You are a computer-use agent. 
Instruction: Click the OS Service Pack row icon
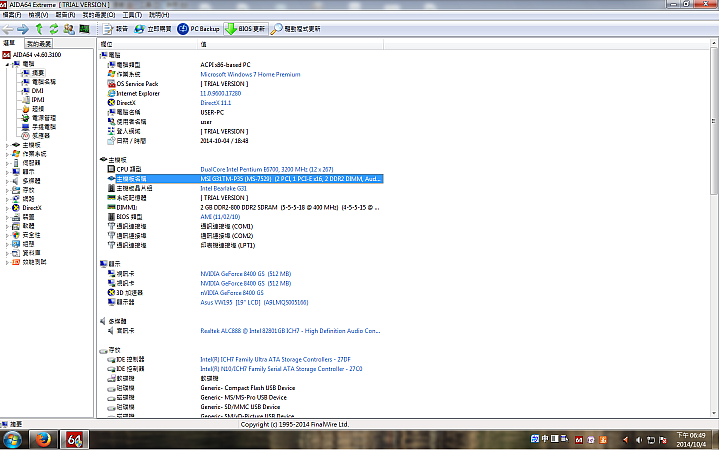(x=111, y=84)
